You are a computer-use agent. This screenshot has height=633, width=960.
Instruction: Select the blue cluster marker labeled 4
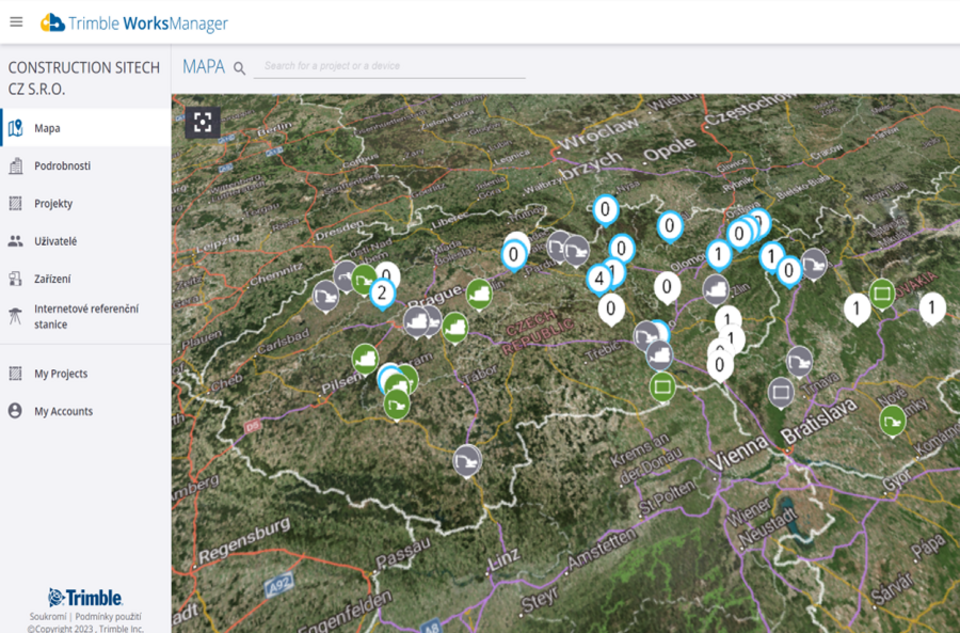coord(599,278)
